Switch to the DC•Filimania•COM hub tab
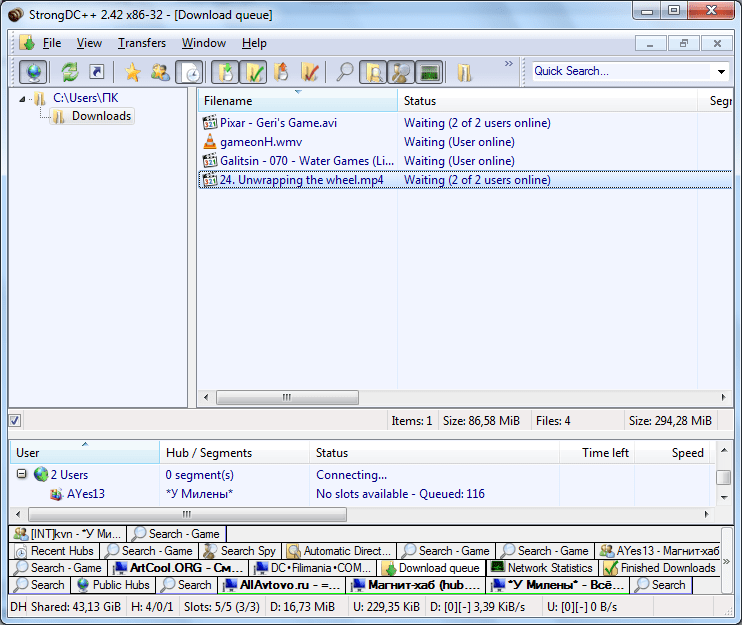Viewport: 742px width, 625px height. tap(313, 568)
